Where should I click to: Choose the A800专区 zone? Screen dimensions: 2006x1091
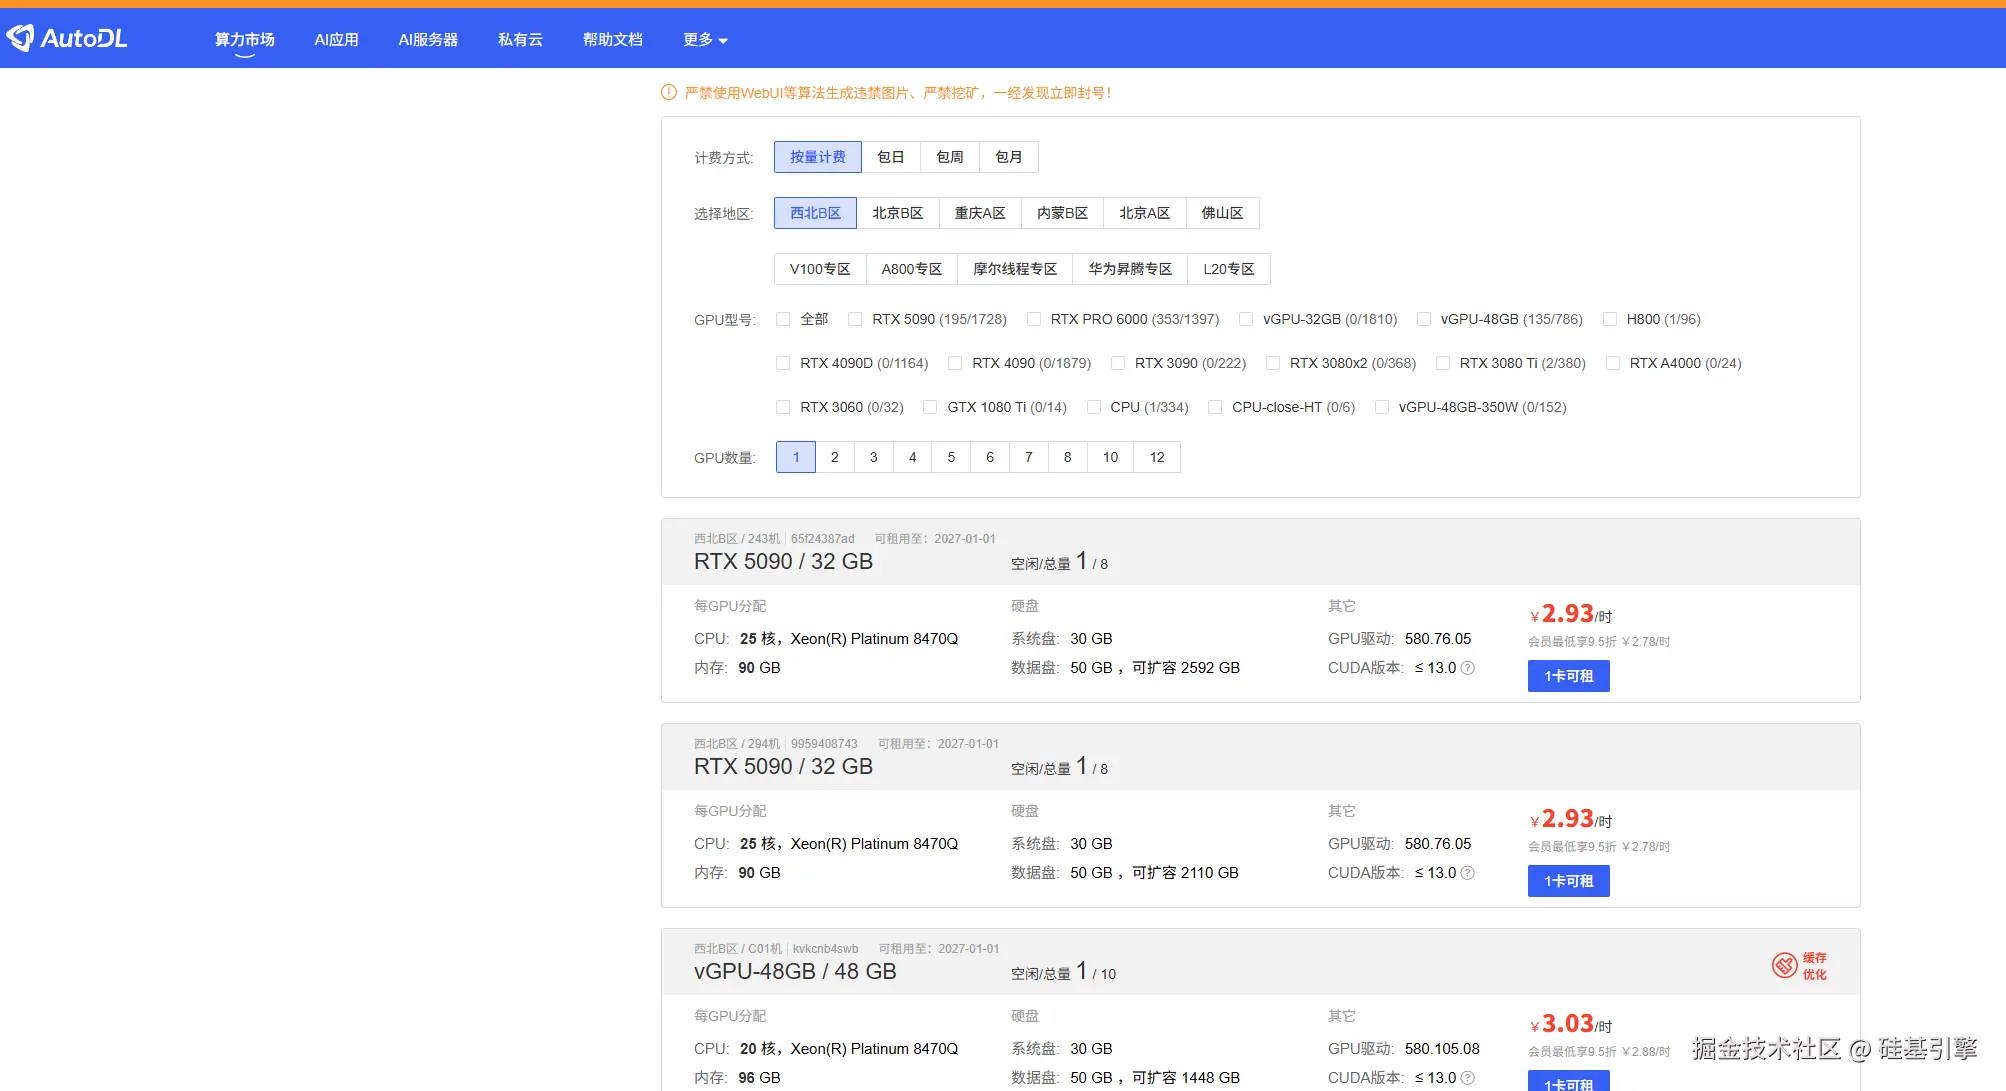click(911, 269)
